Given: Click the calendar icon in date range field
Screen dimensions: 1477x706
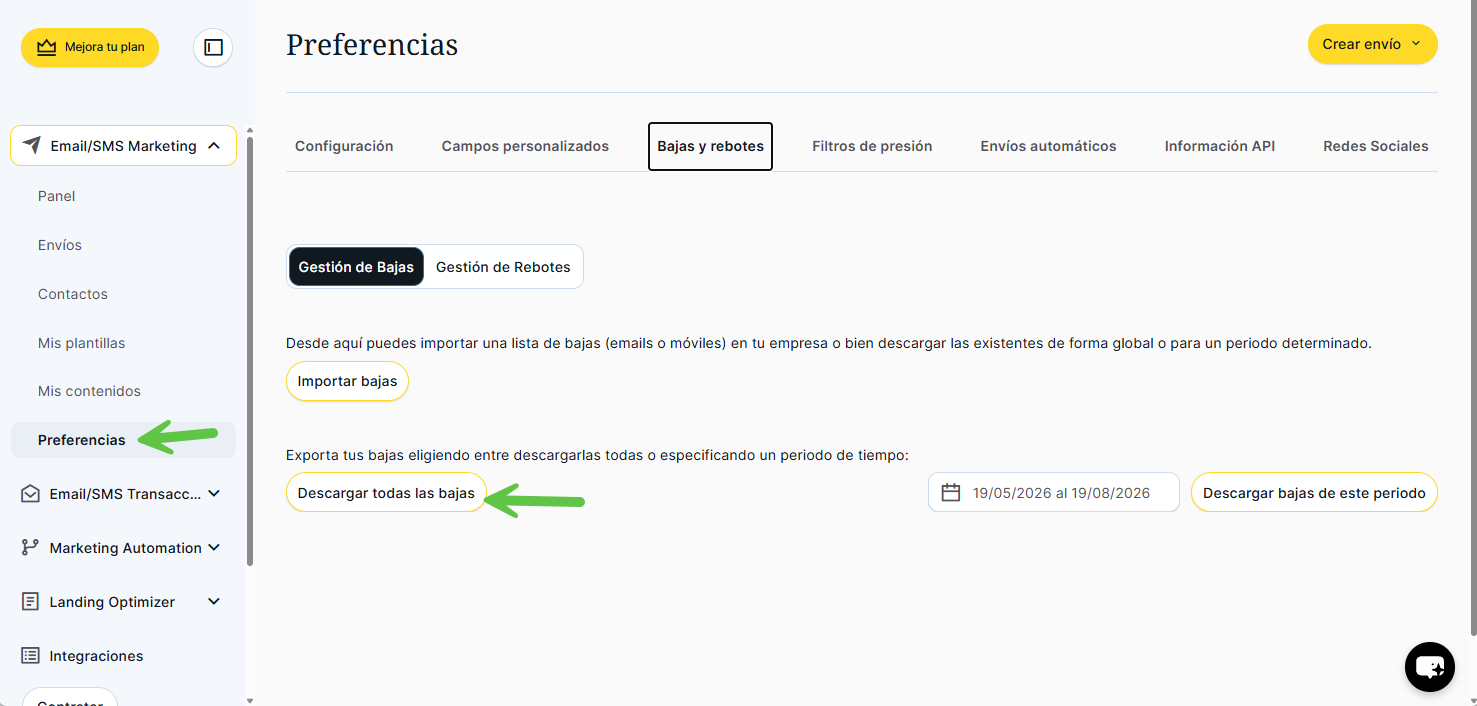Looking at the screenshot, I should point(951,492).
